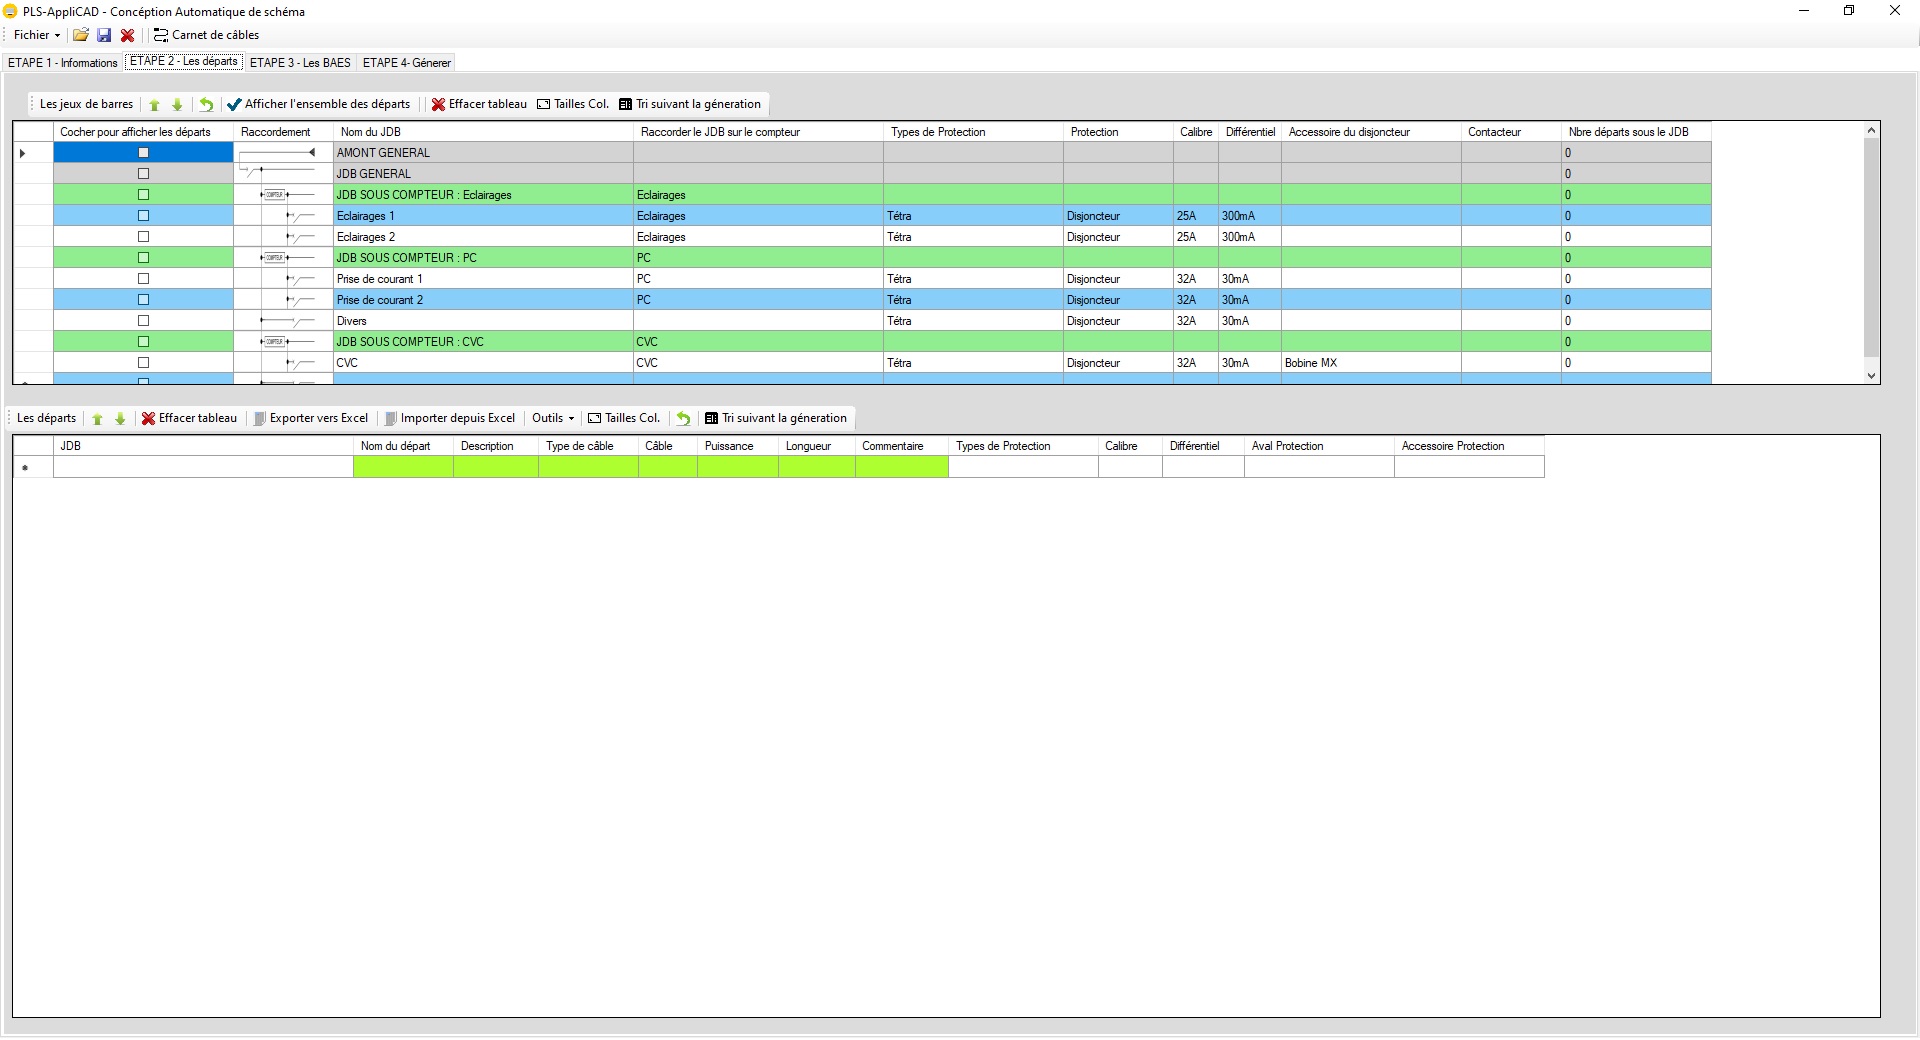This screenshot has width=1920, height=1040.
Task: Enable Prise de courant 1 checkbox
Action: tap(143, 279)
